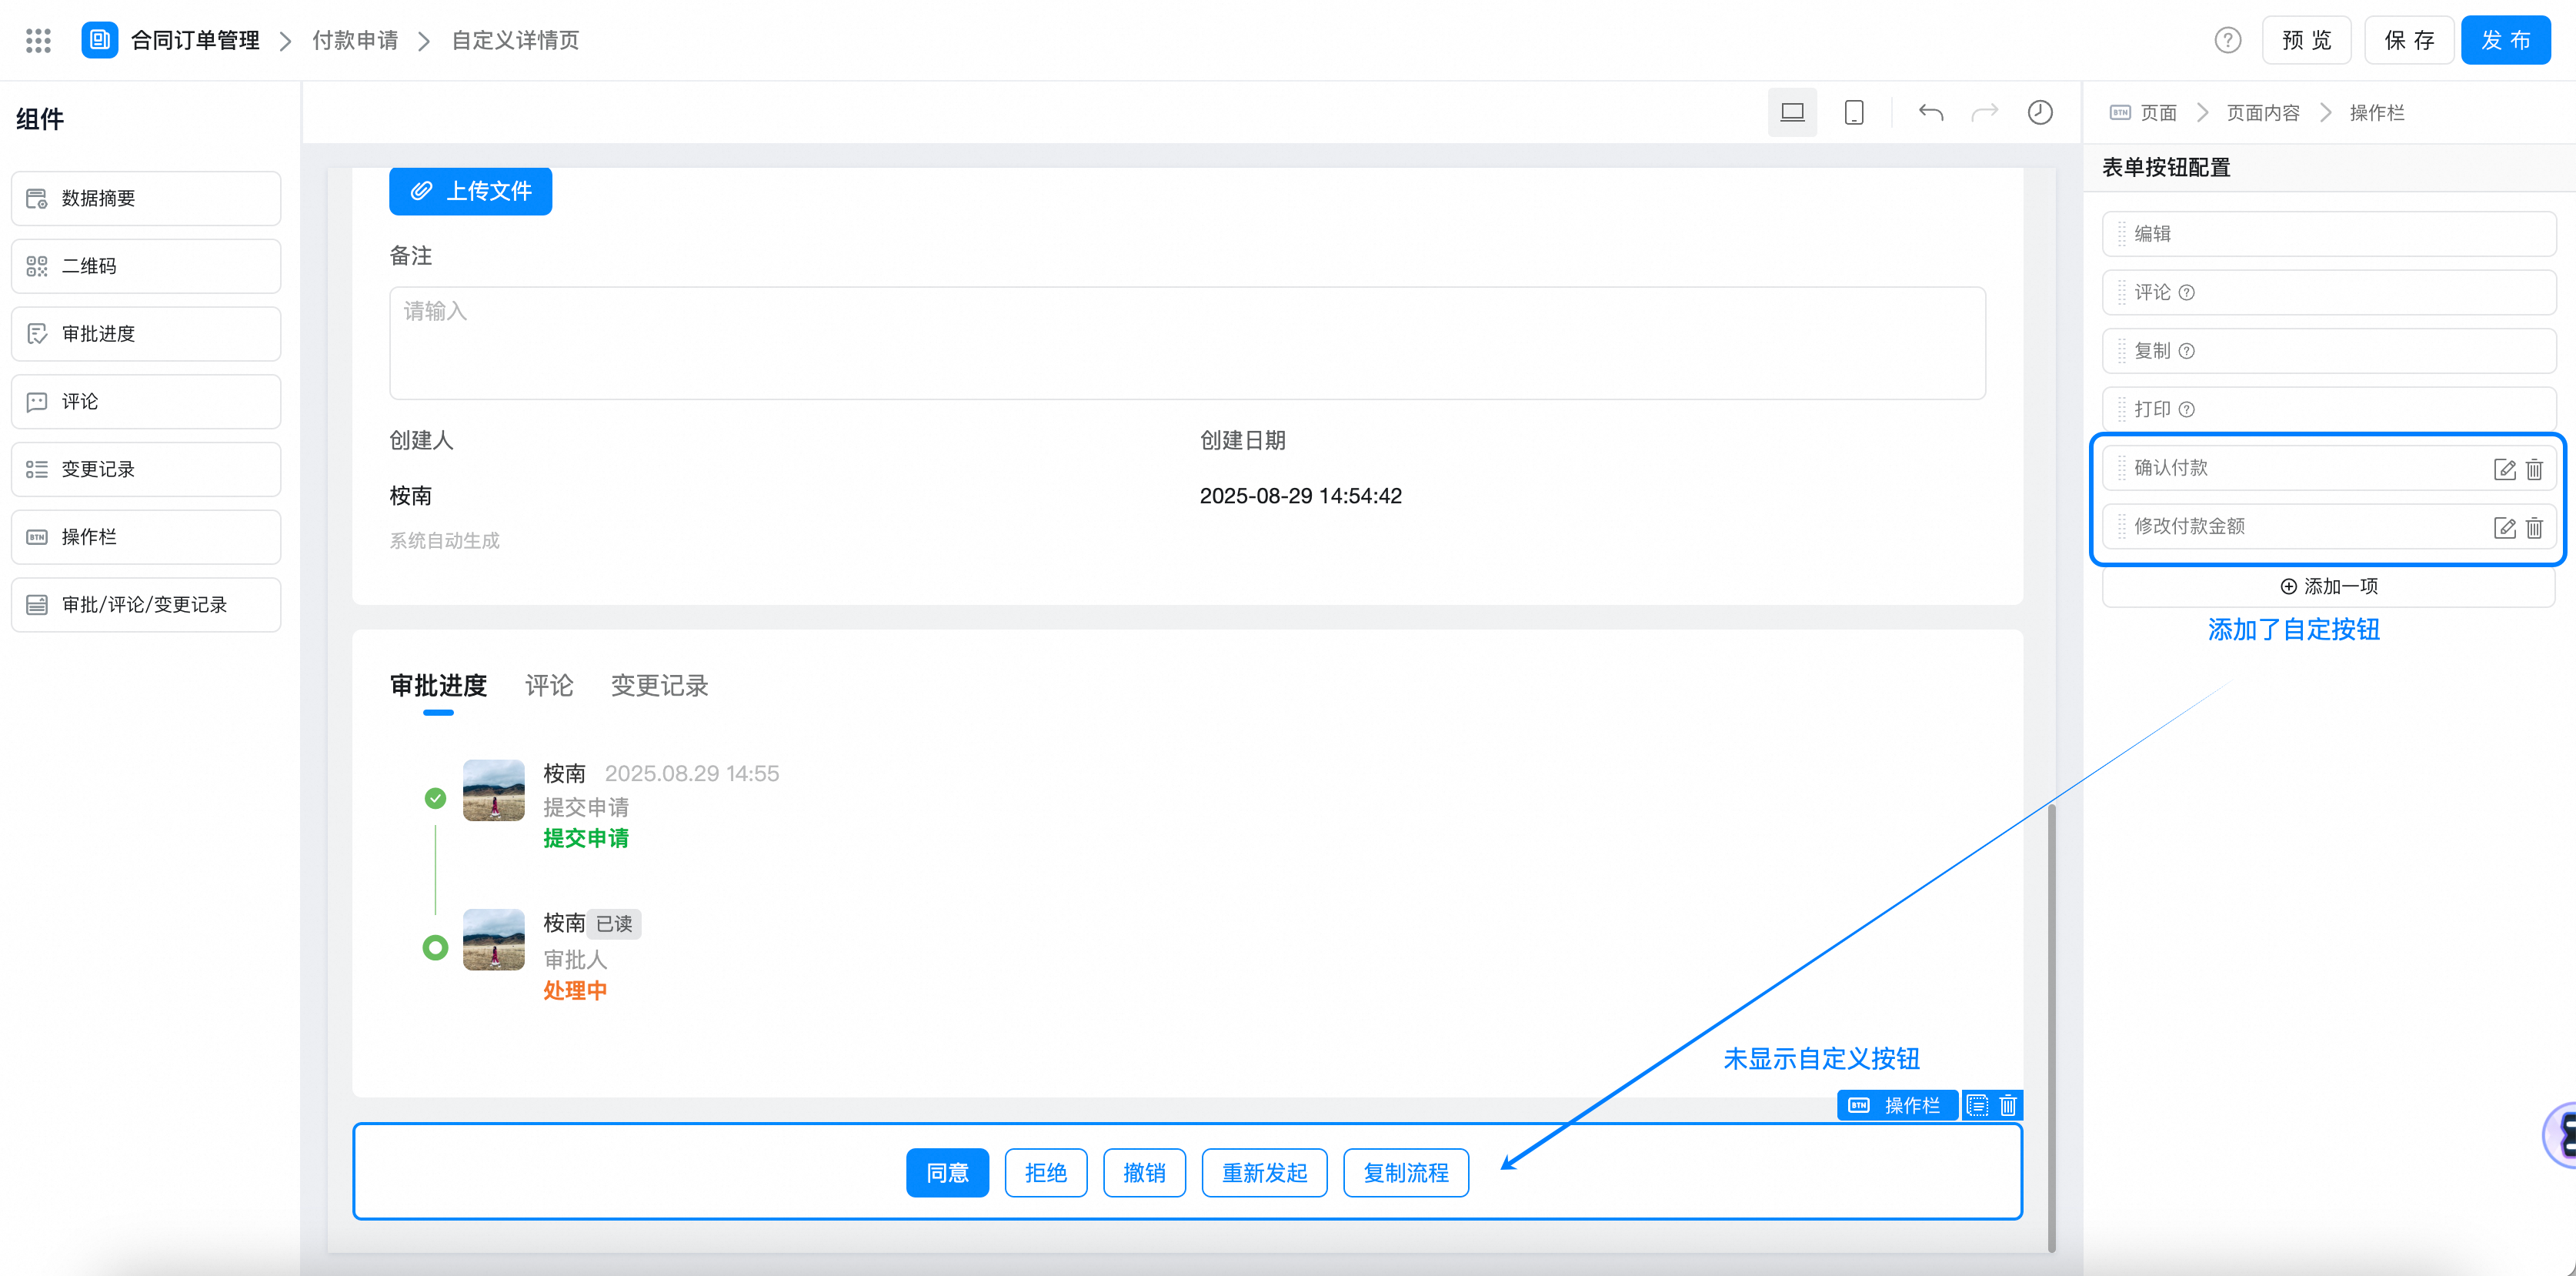Screen dimensions: 2576x1276
Task: Select the 审批进度 component in sidebar
Action: (x=146, y=334)
